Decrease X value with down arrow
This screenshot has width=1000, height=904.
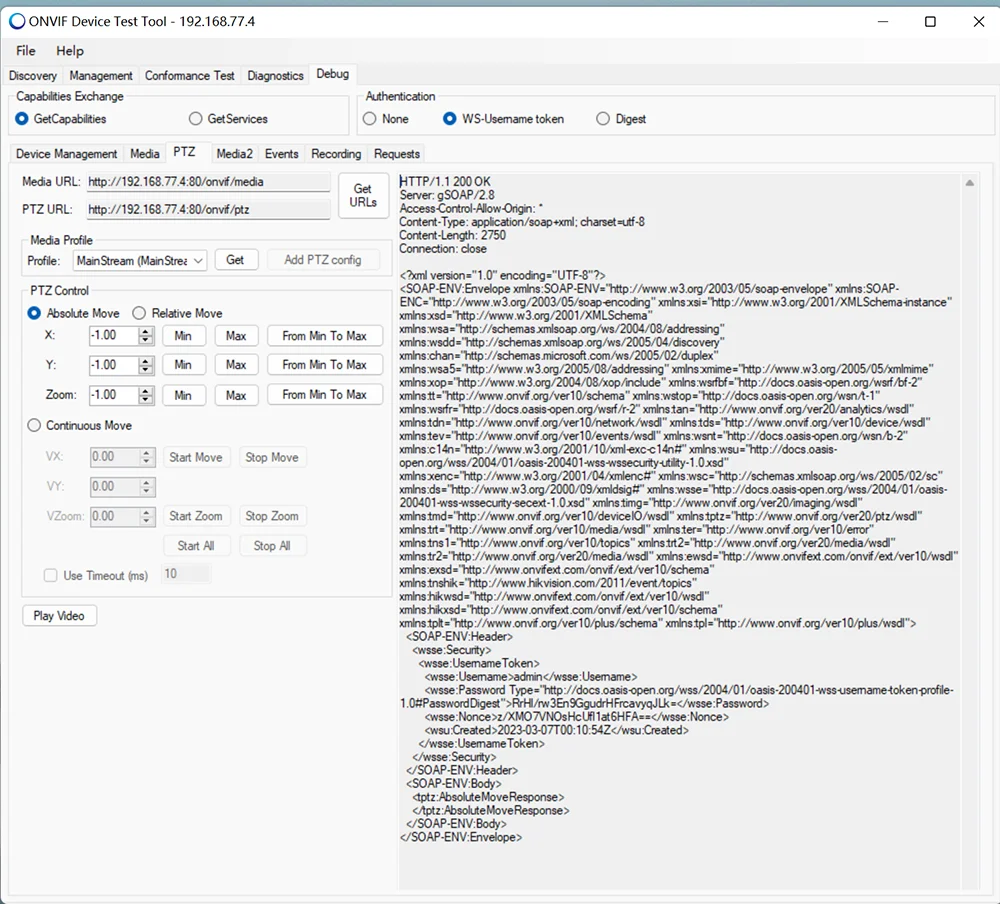pos(146,341)
